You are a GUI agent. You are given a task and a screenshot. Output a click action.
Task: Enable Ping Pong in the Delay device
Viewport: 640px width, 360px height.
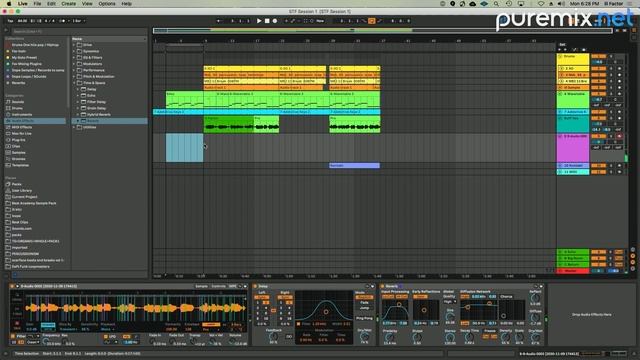tap(364, 318)
